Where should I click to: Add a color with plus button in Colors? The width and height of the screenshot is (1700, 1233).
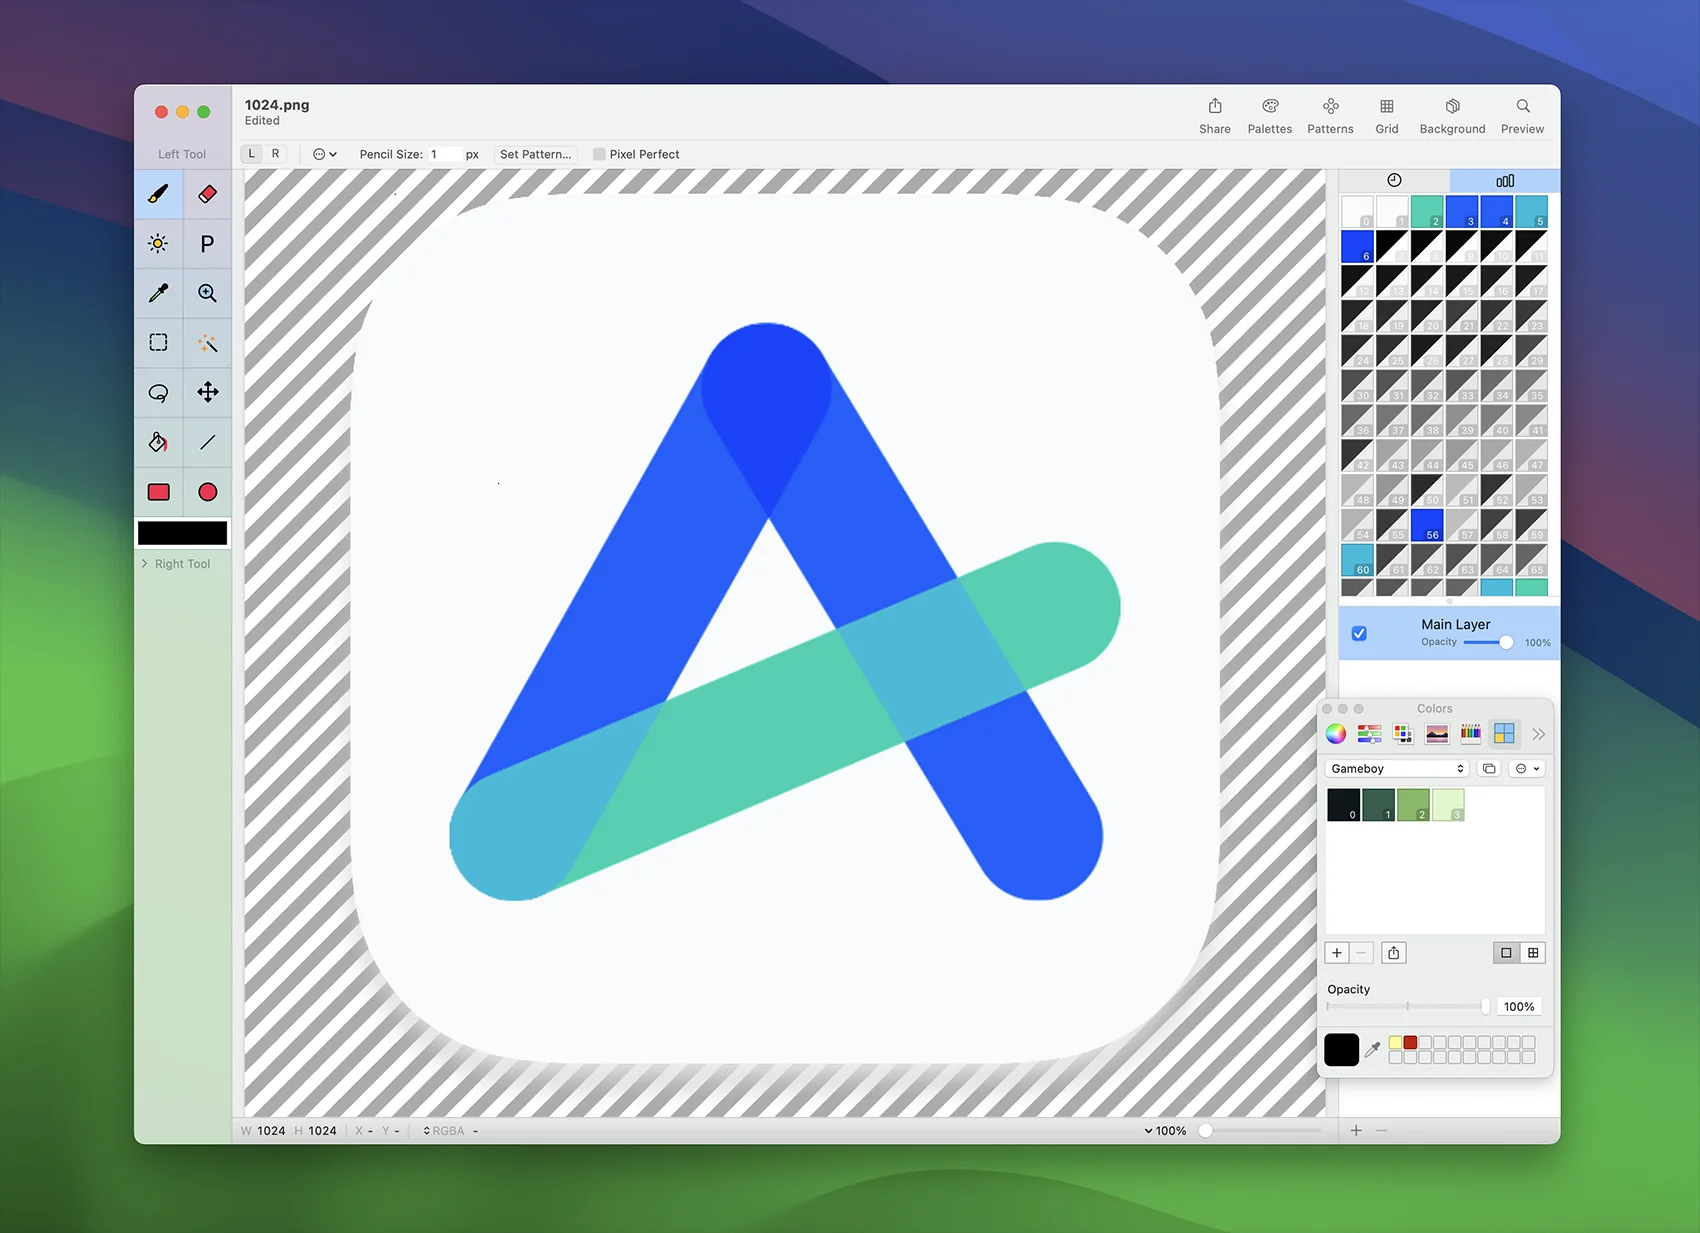pos(1337,953)
